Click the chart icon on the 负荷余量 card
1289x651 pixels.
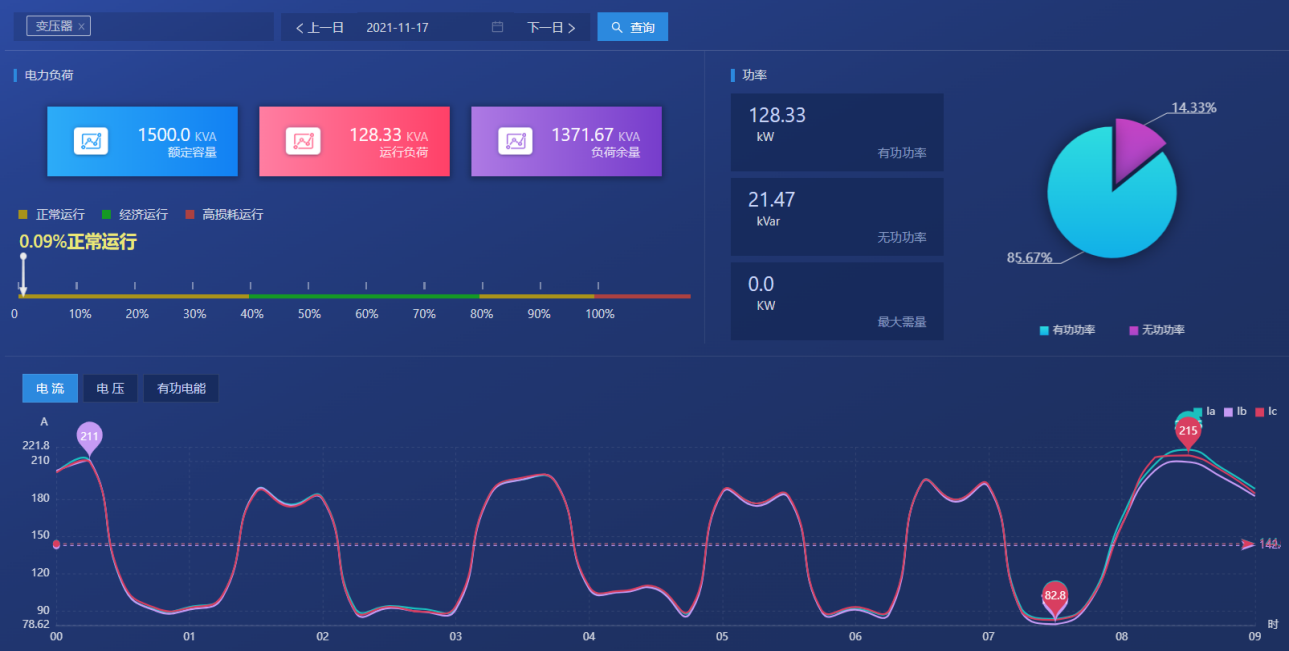(x=516, y=140)
